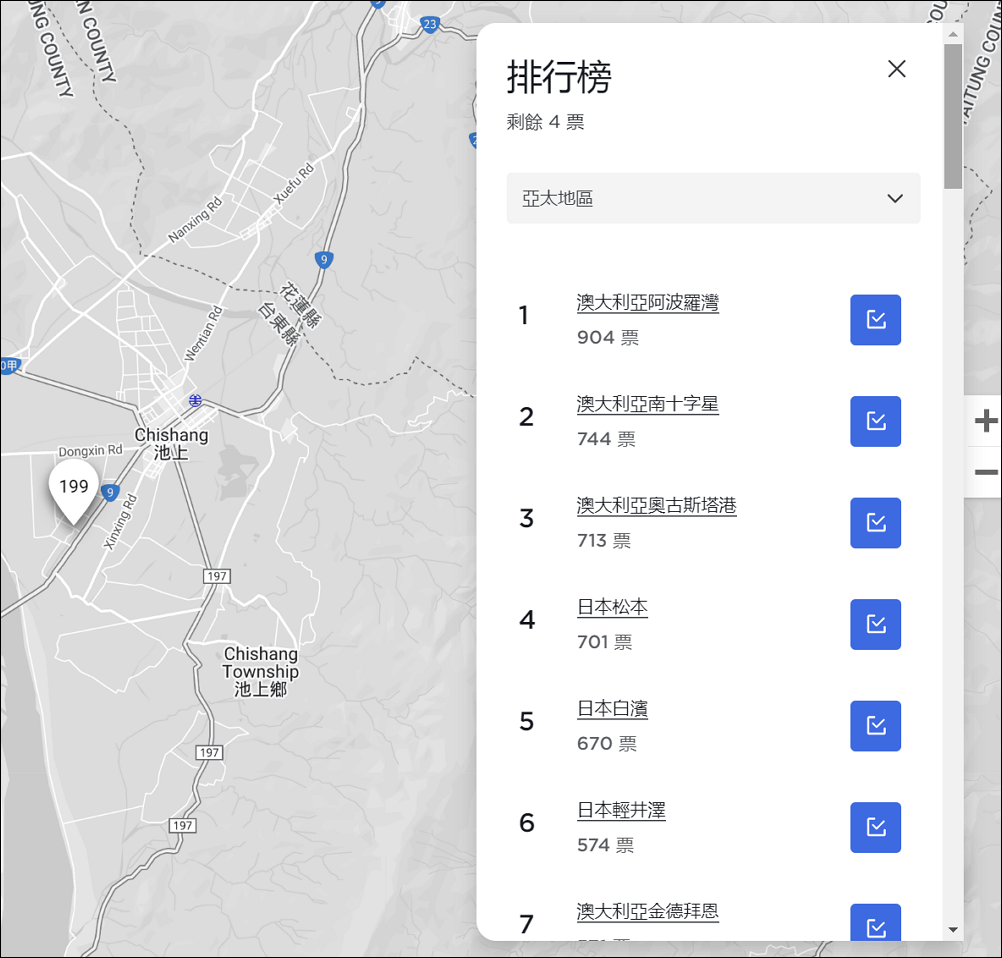The width and height of the screenshot is (1002, 958).
Task: Close the 排行榜 leaderboard panel
Action: (x=897, y=69)
